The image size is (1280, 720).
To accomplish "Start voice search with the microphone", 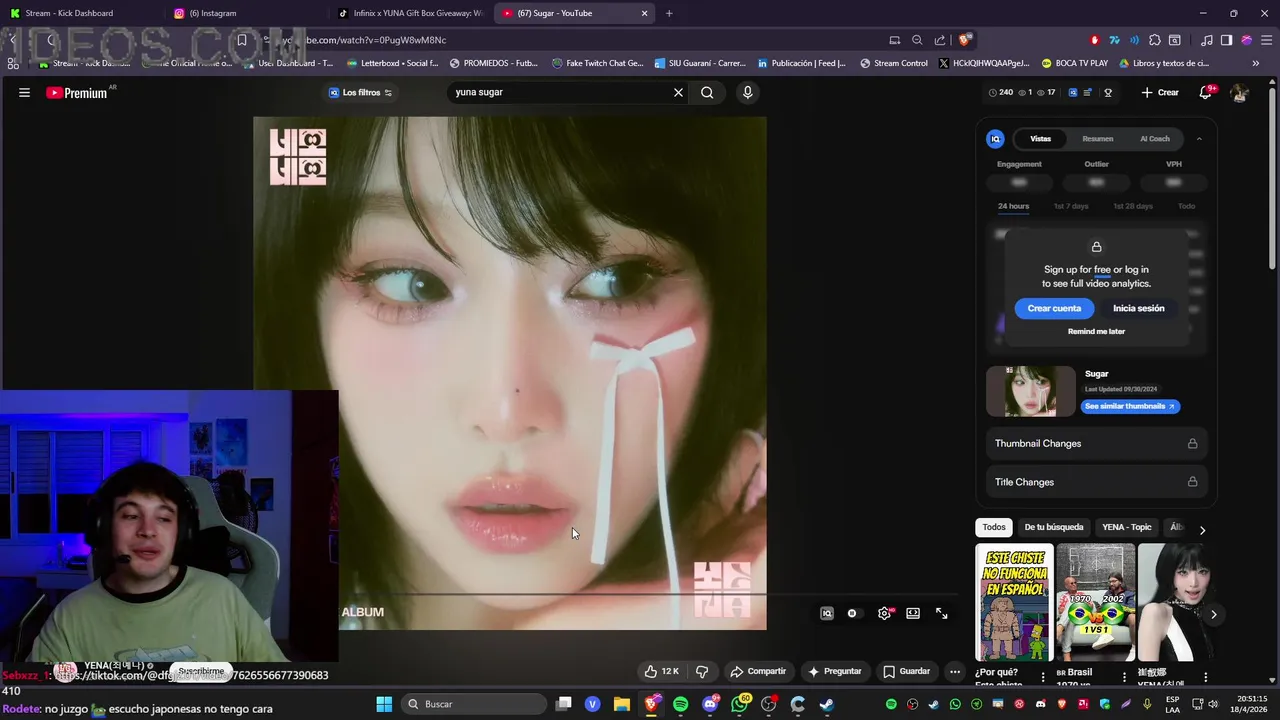I will pos(747,92).
